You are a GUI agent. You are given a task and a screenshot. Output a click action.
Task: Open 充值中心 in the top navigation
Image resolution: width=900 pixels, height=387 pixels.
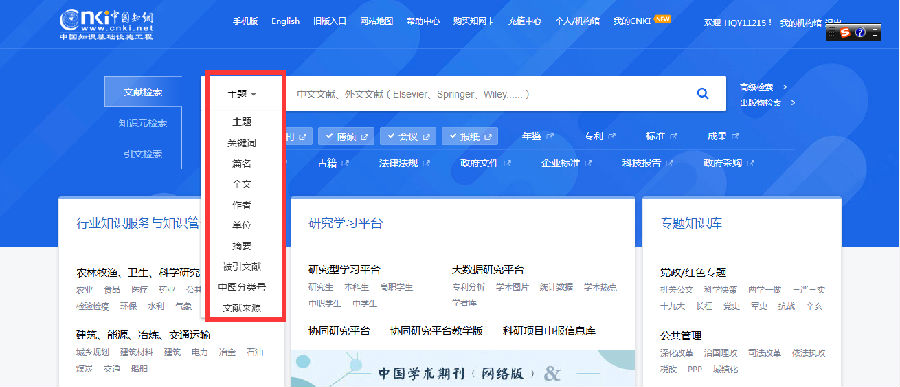(x=524, y=21)
